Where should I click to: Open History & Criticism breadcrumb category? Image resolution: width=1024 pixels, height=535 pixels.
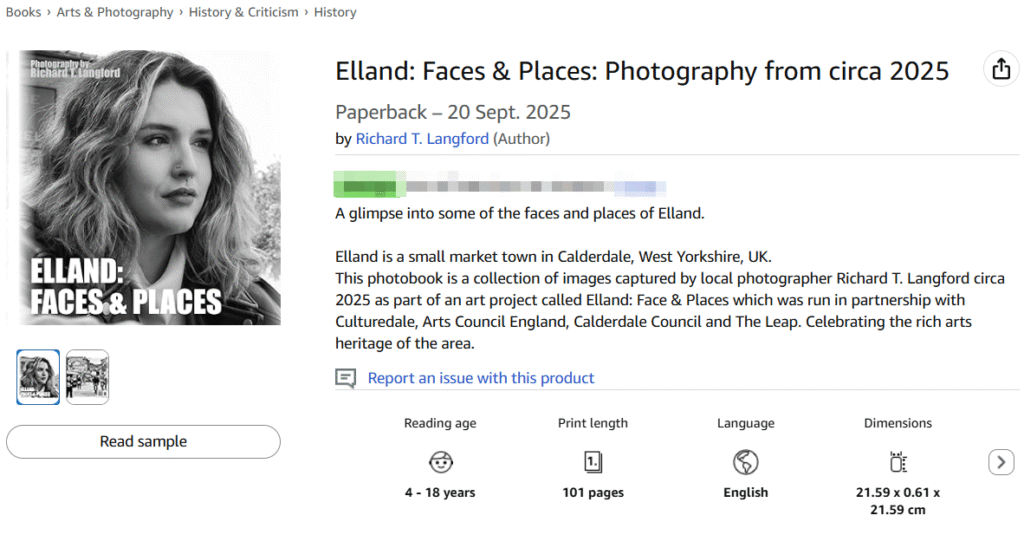click(244, 12)
